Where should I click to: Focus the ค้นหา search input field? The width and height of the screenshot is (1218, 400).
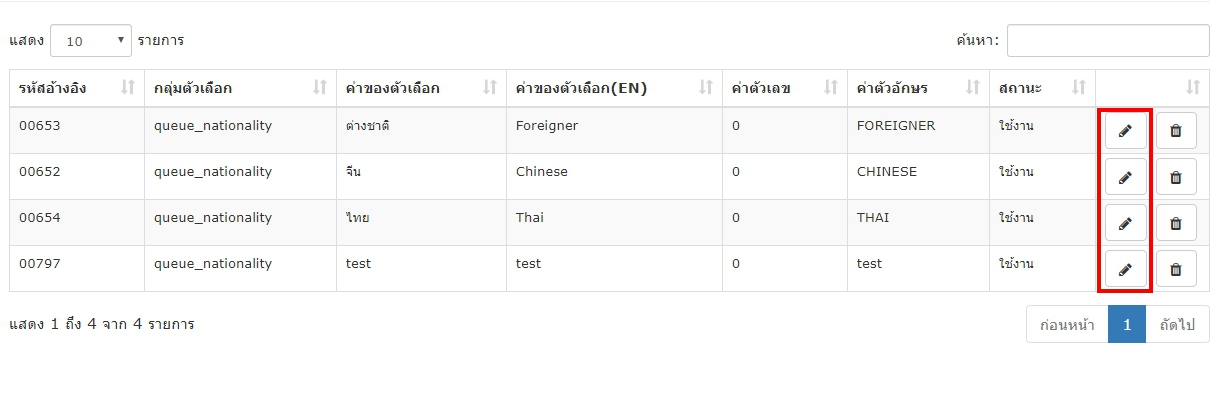tap(1108, 41)
